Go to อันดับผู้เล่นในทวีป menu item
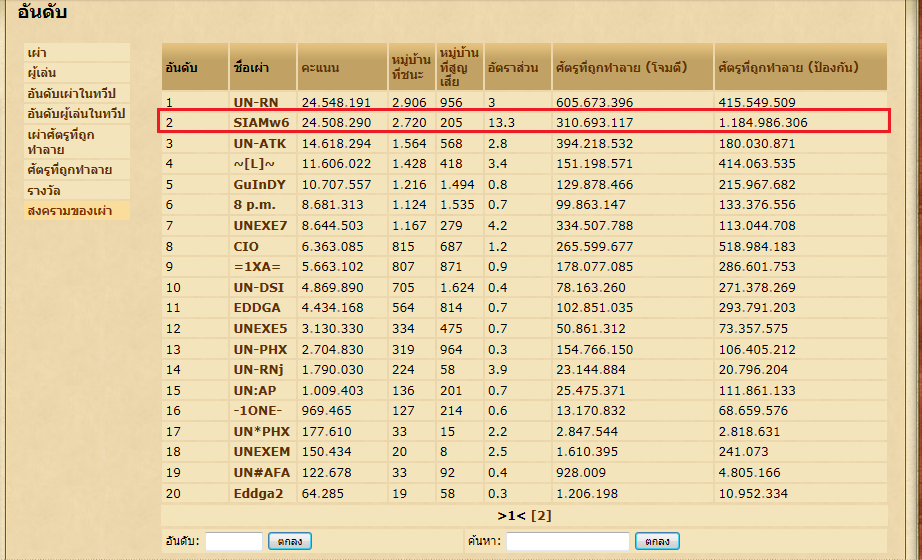 [76, 114]
